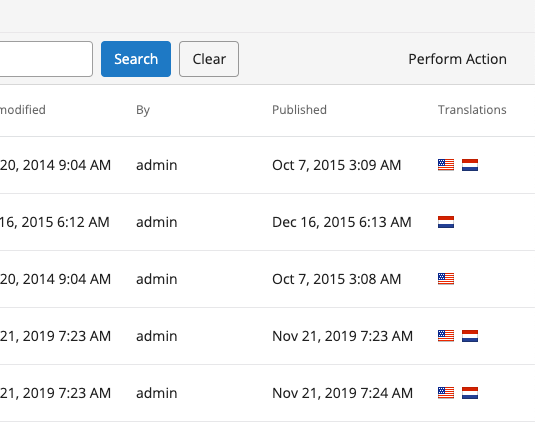This screenshot has width=535, height=424.
Task: Click US flag for Nov 21, 2019 7:23 AM row
Action: [x=446, y=336]
